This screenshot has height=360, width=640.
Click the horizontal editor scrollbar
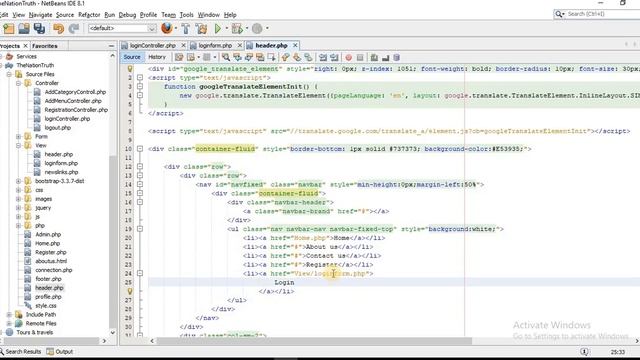[x=314, y=341]
